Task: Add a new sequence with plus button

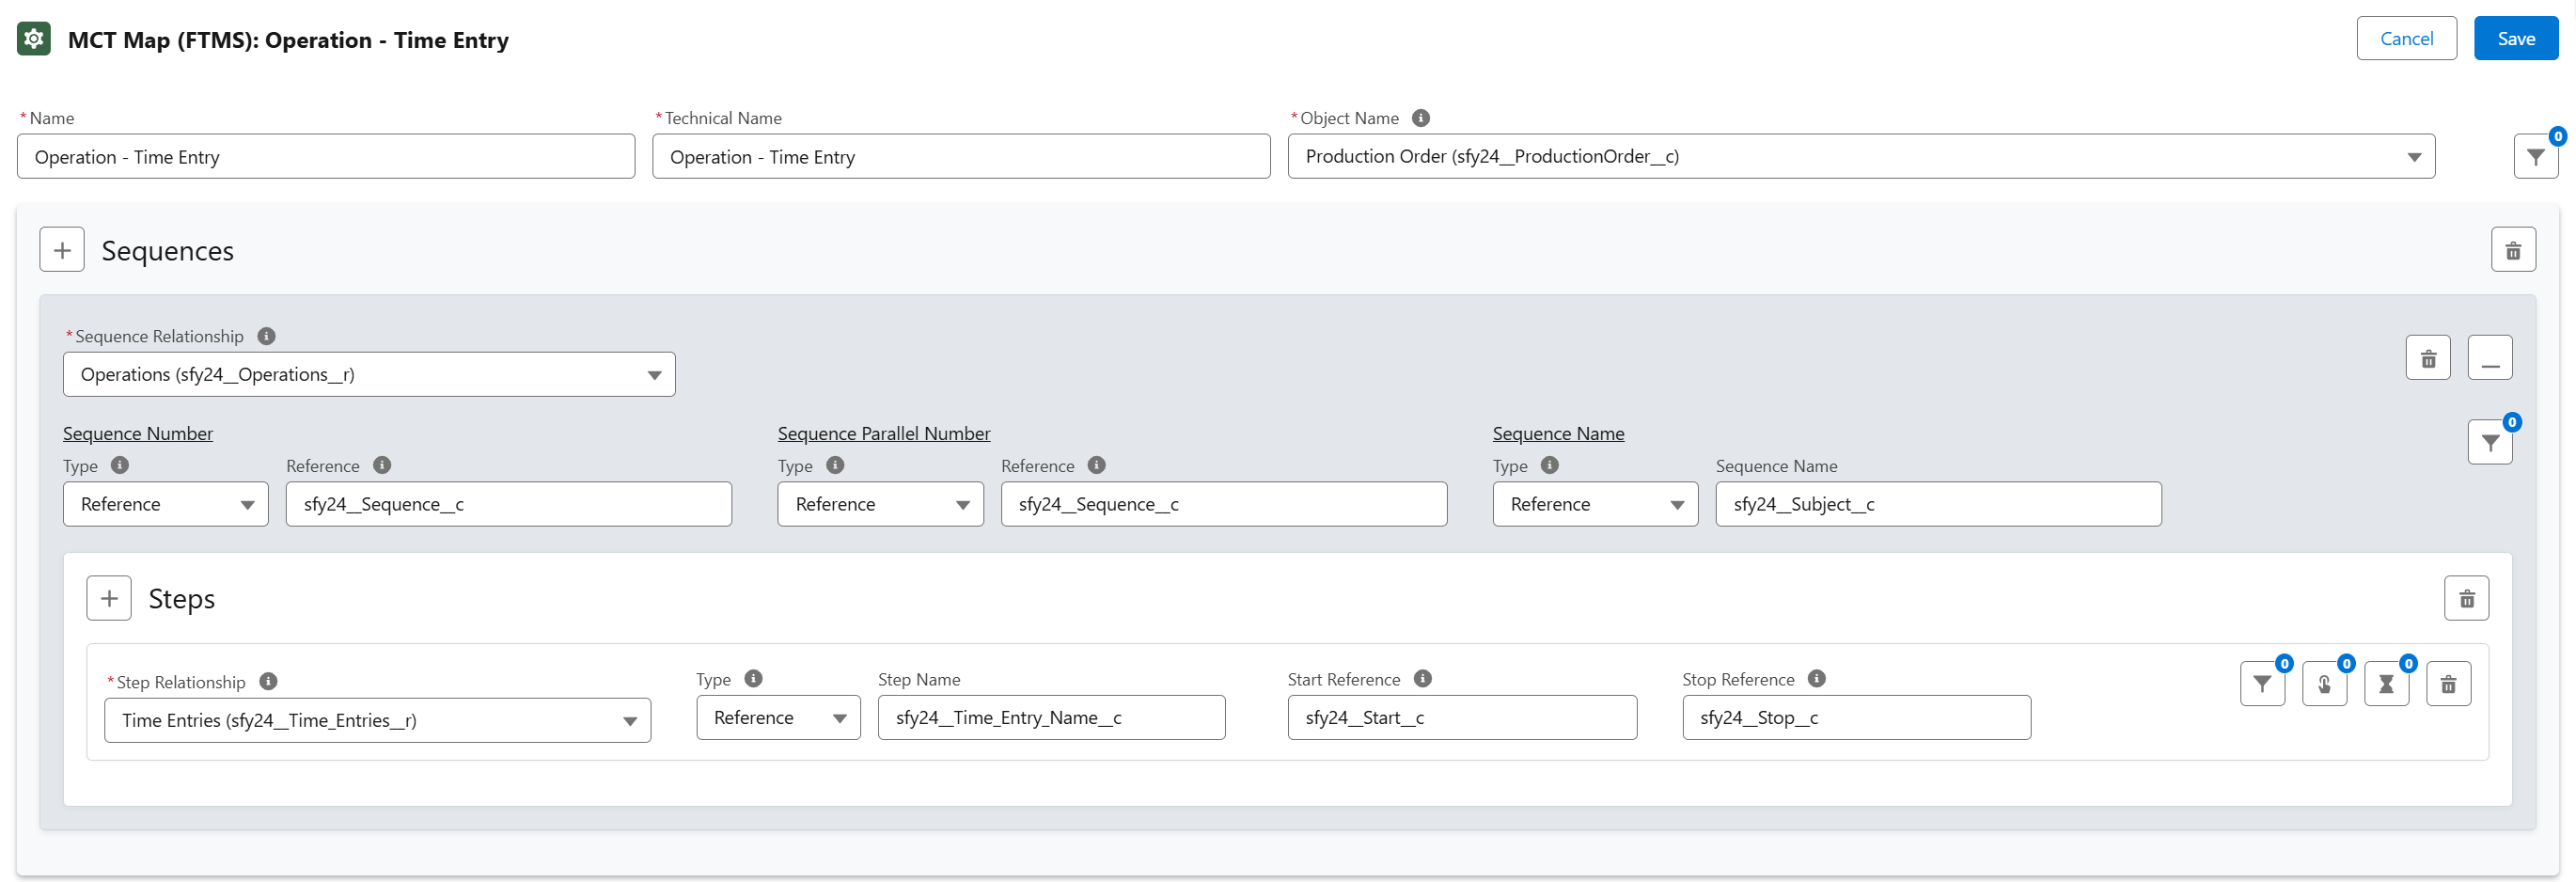Action: 62,250
